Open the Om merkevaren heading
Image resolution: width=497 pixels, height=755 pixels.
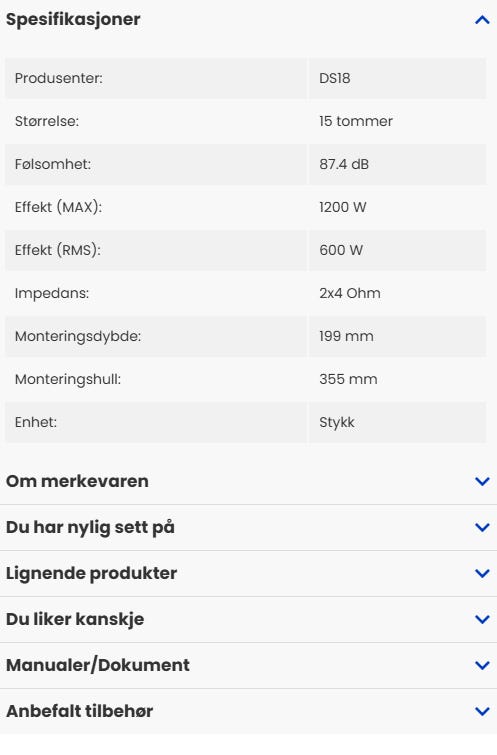(77, 481)
